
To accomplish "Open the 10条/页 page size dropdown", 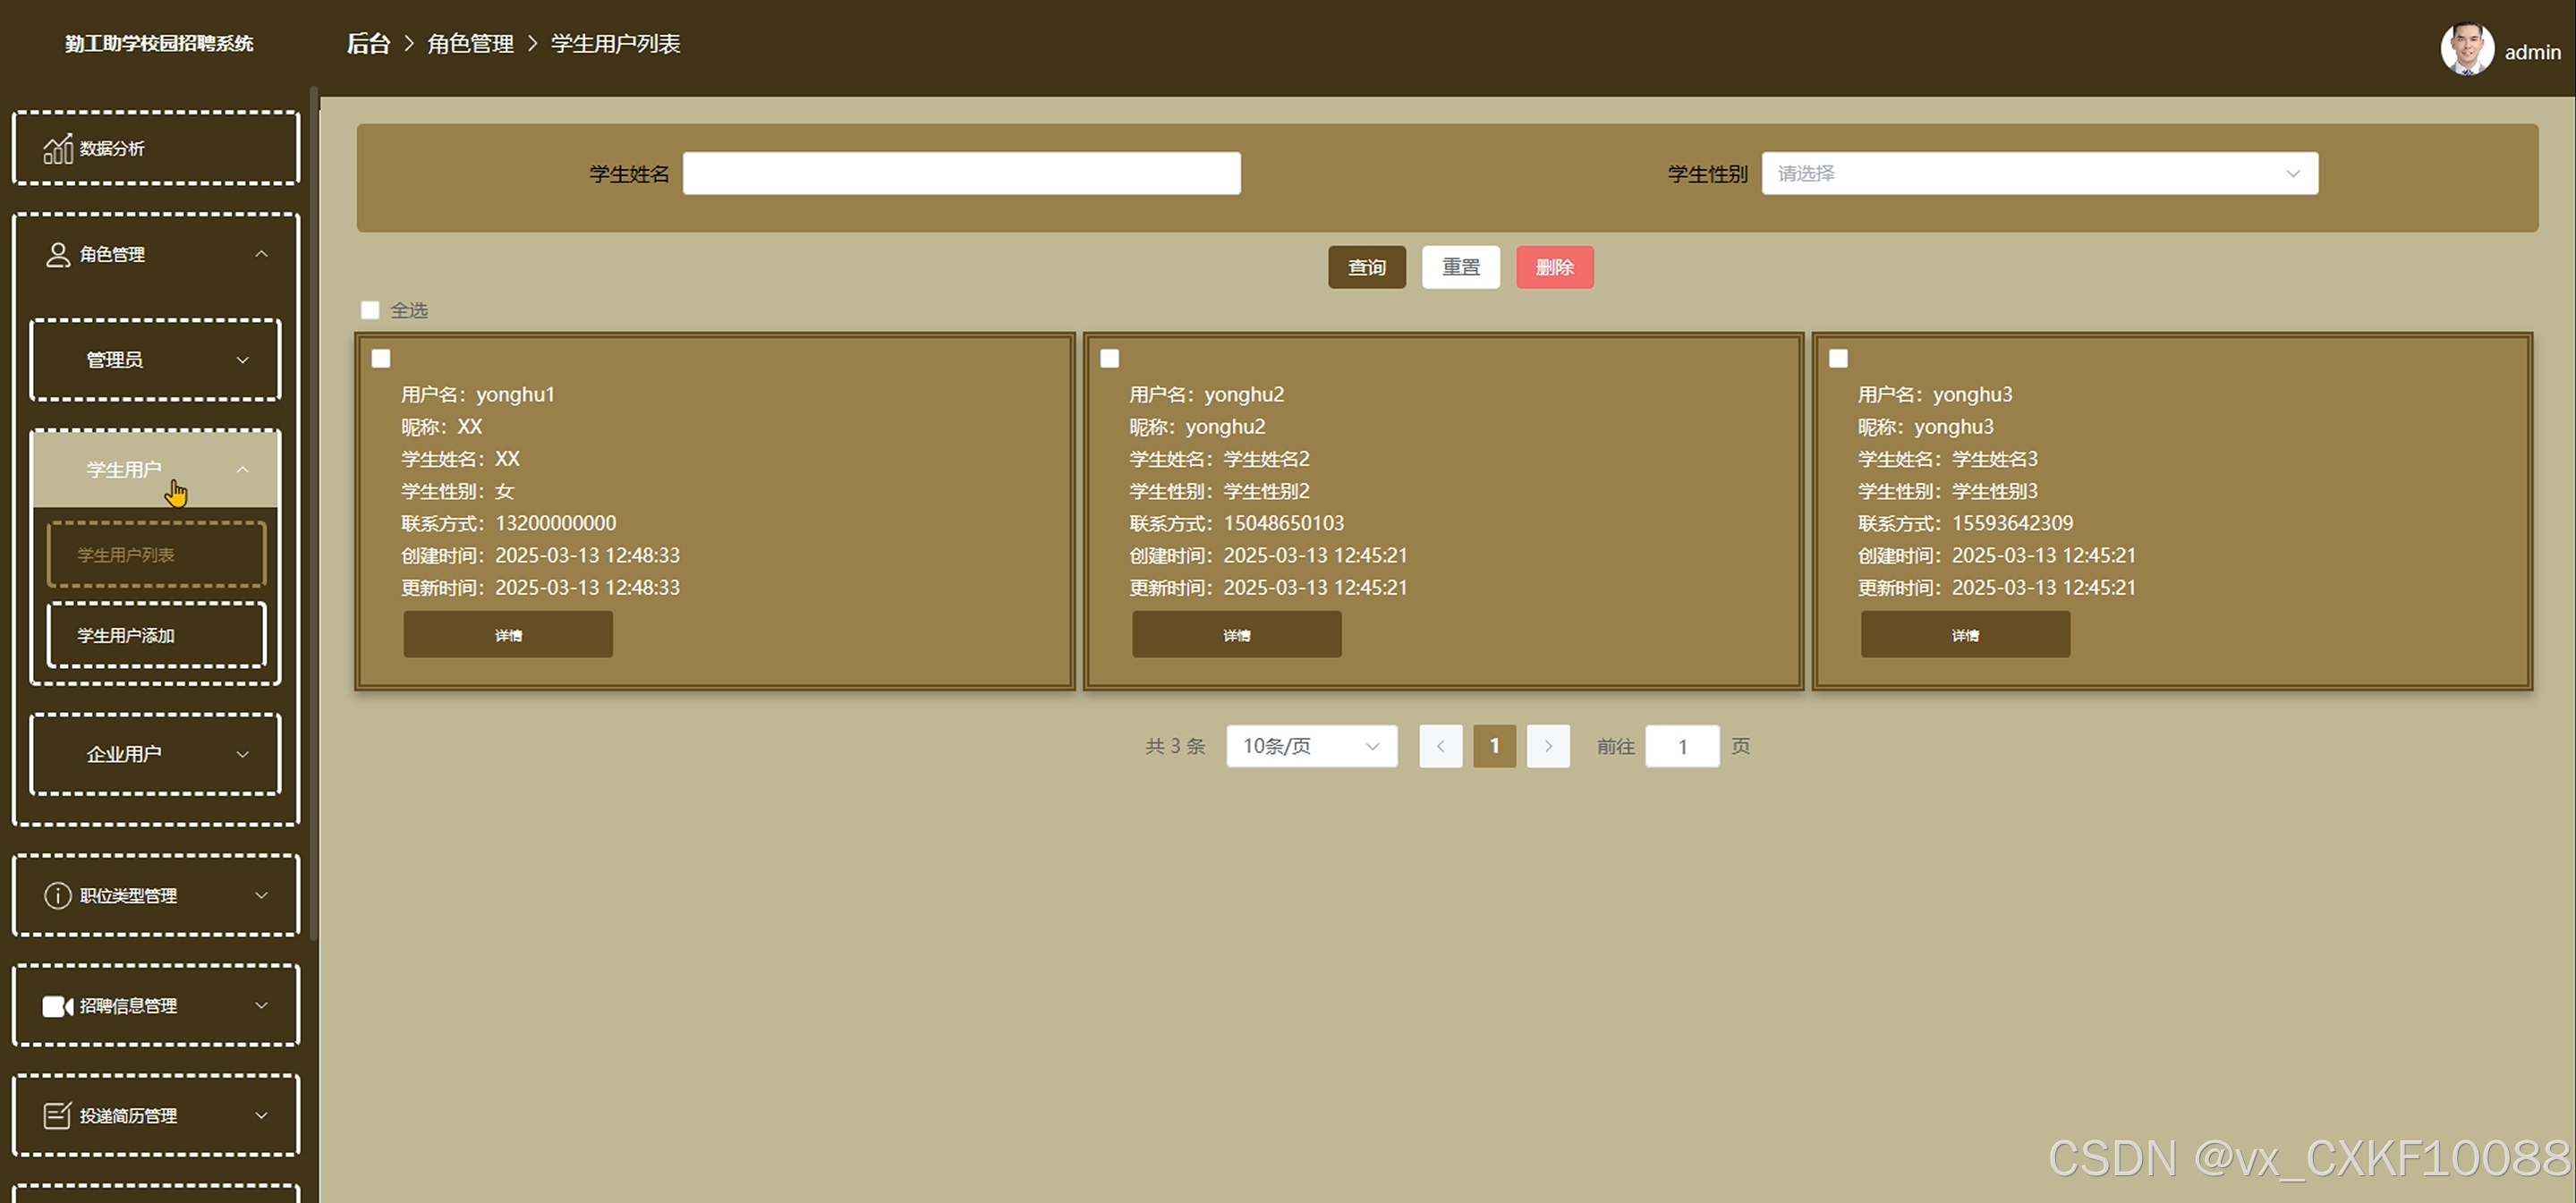I will pyautogui.click(x=1311, y=746).
